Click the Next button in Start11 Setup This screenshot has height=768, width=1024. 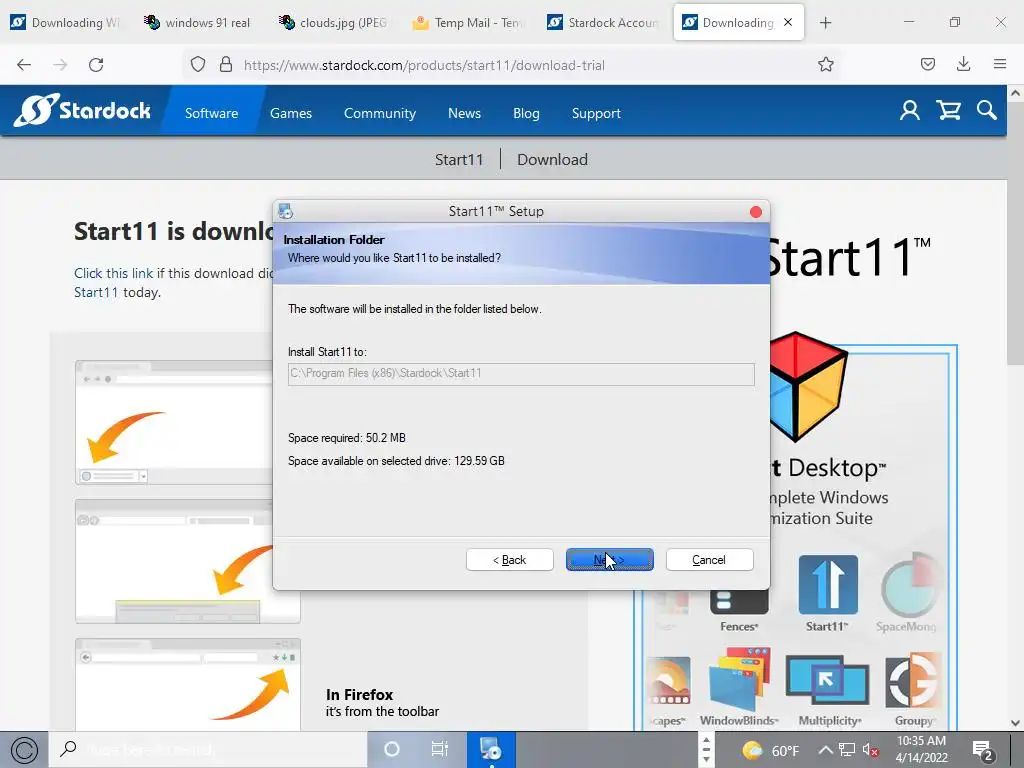tap(609, 560)
